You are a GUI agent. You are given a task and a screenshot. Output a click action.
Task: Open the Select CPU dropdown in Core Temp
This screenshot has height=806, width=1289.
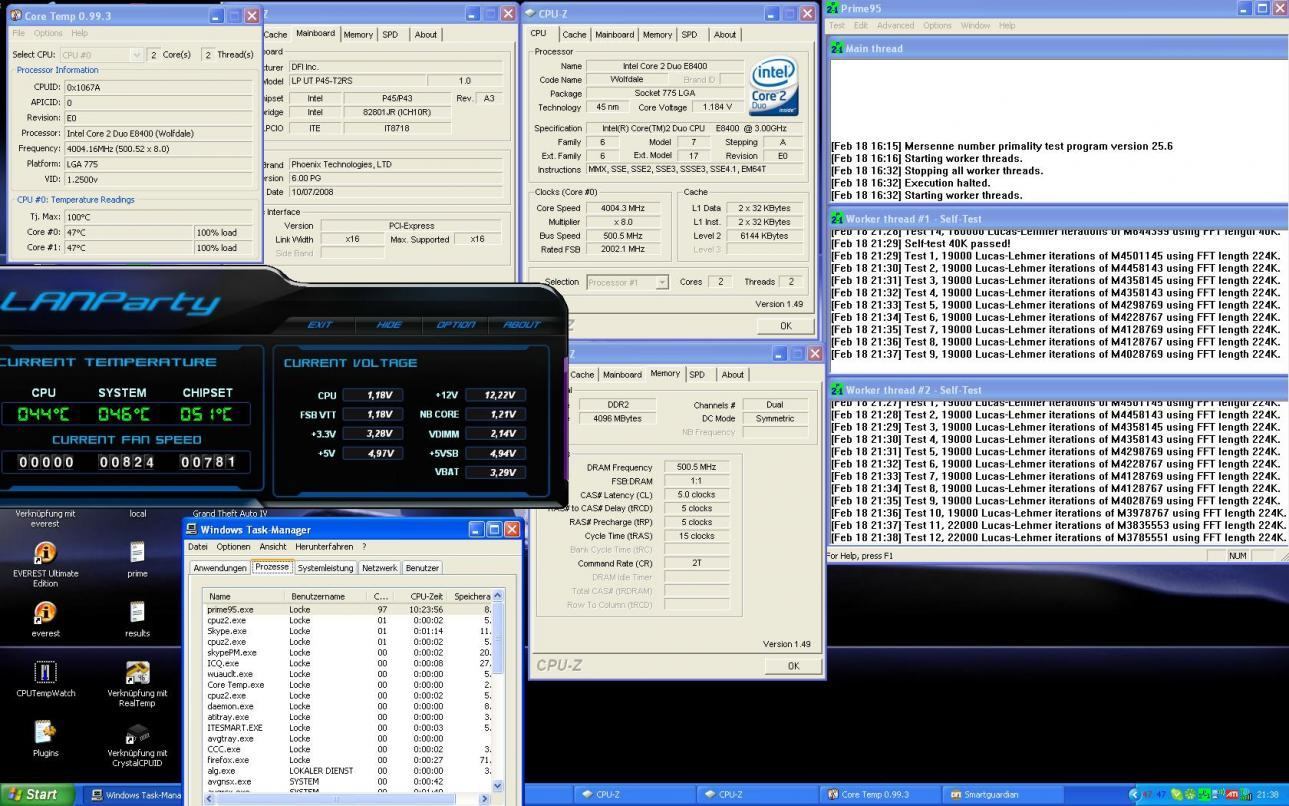pyautogui.click(x=101, y=55)
